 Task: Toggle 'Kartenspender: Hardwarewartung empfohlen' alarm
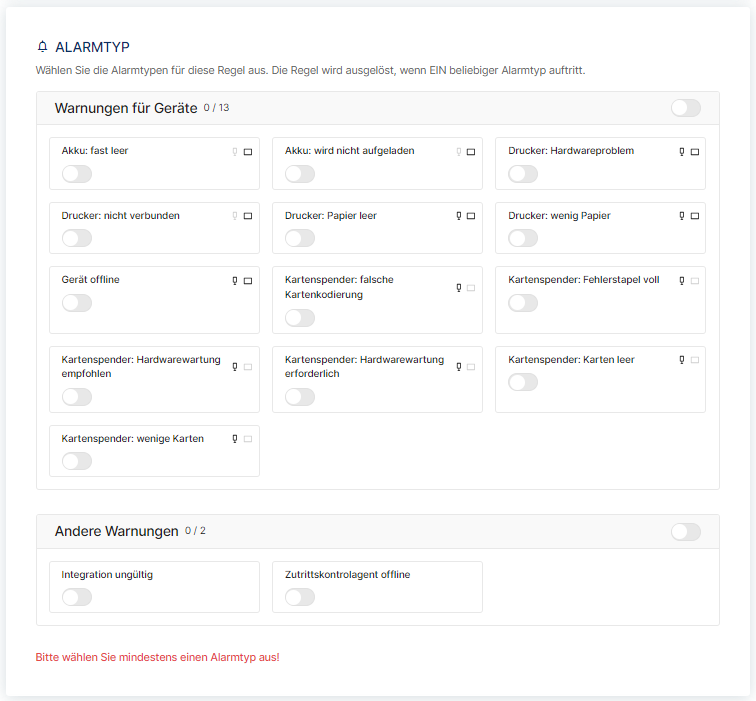coord(77,397)
